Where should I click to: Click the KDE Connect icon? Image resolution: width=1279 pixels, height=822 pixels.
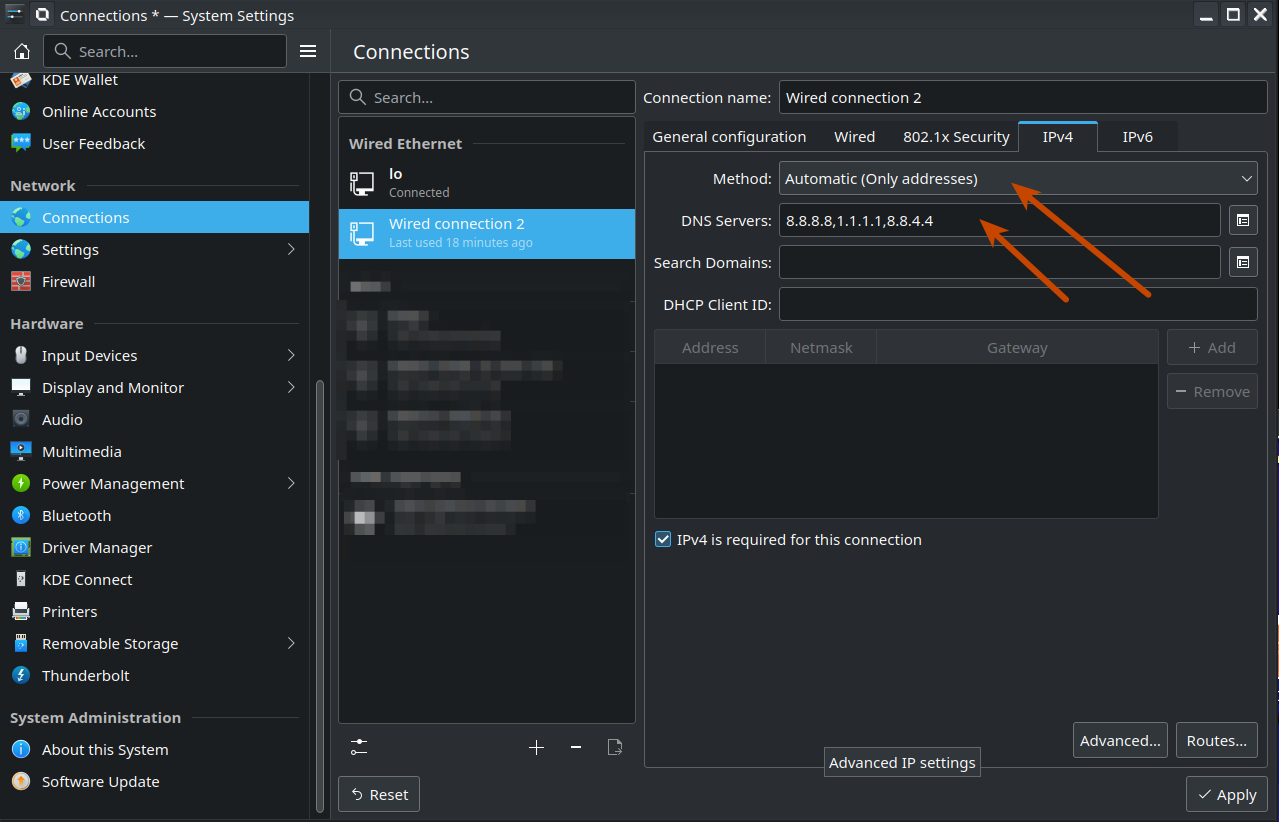click(x=21, y=580)
